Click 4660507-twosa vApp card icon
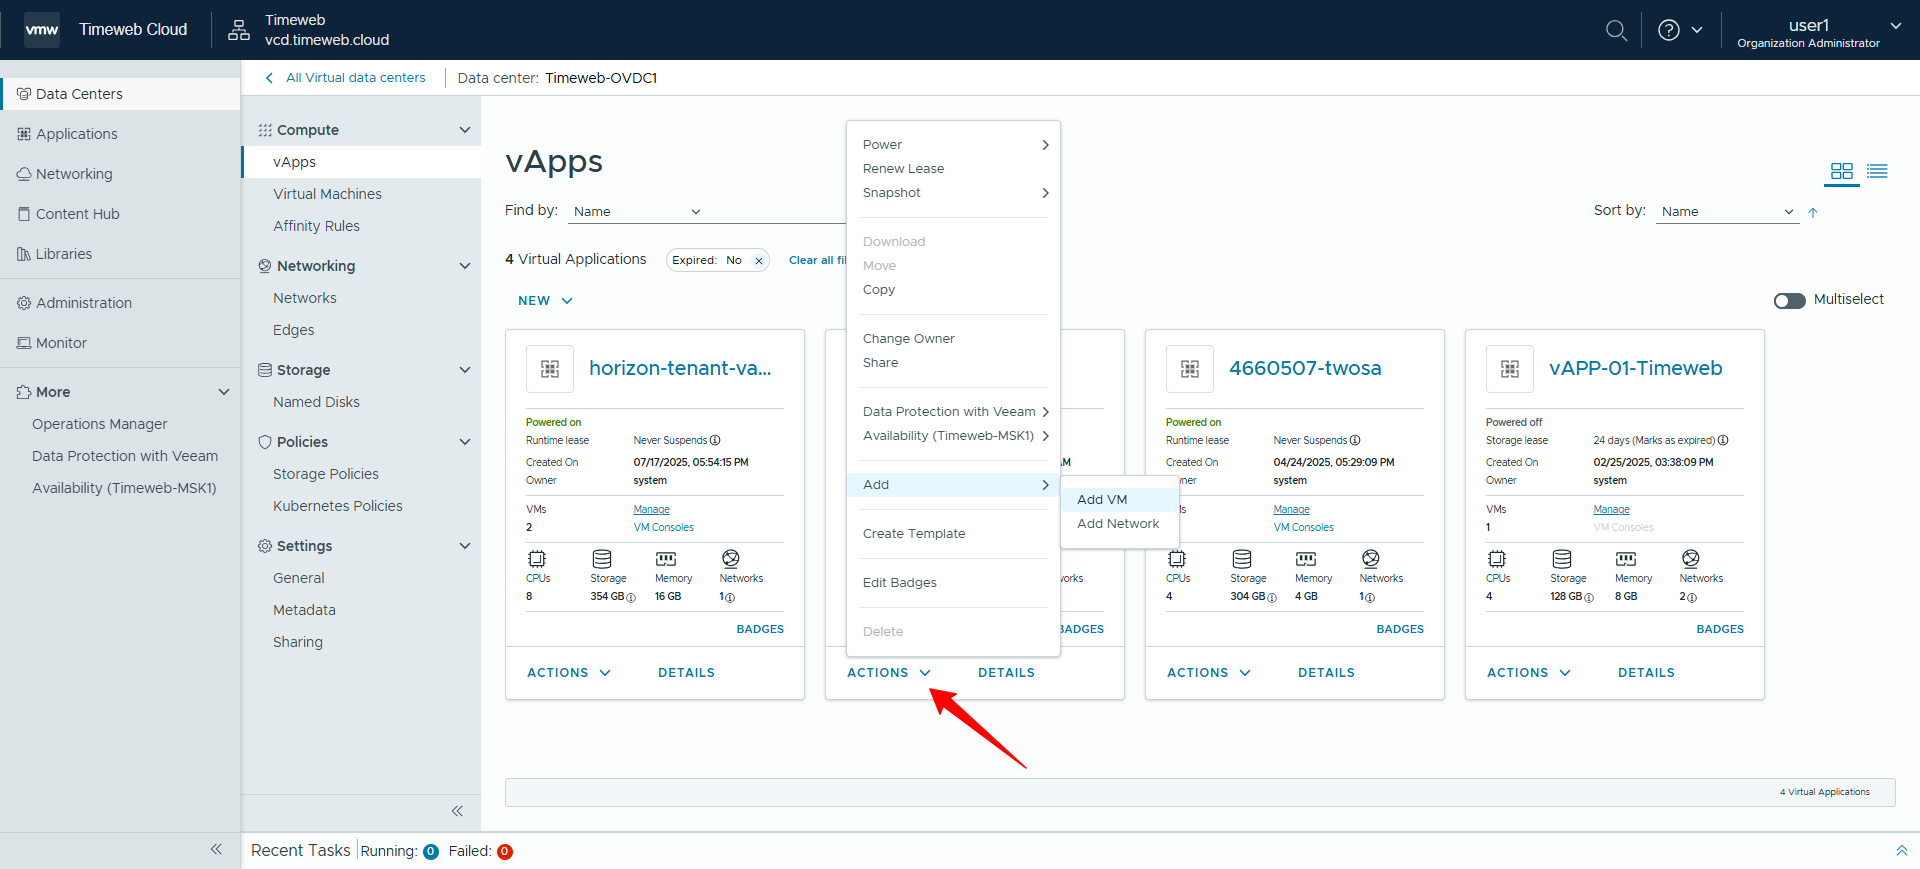Image resolution: width=1920 pixels, height=869 pixels. click(1190, 369)
